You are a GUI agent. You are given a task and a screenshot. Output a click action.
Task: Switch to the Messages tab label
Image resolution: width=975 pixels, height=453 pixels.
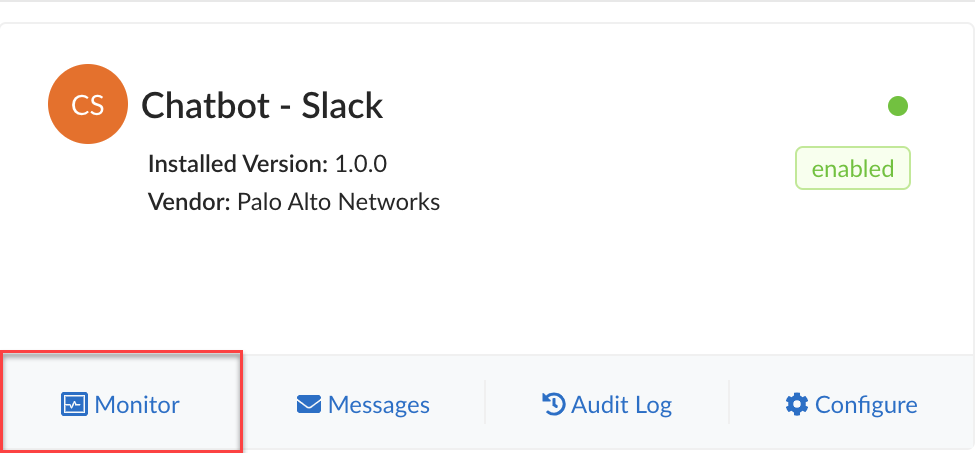379,405
